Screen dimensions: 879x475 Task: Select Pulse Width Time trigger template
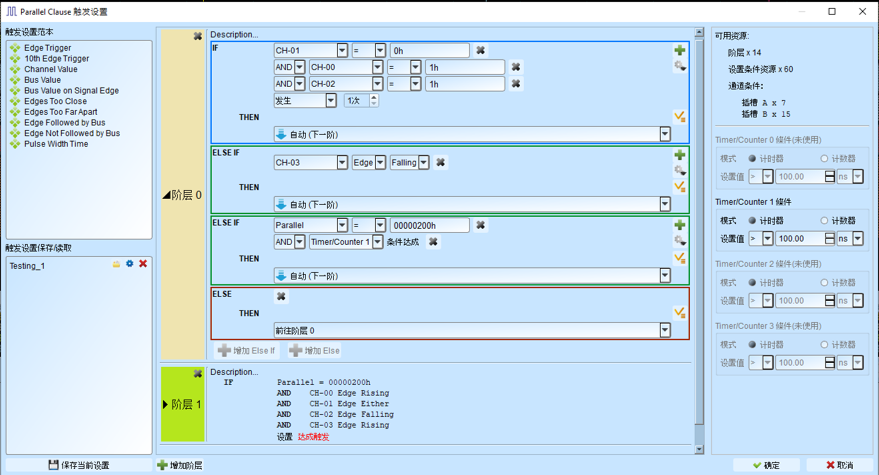[x=55, y=144]
